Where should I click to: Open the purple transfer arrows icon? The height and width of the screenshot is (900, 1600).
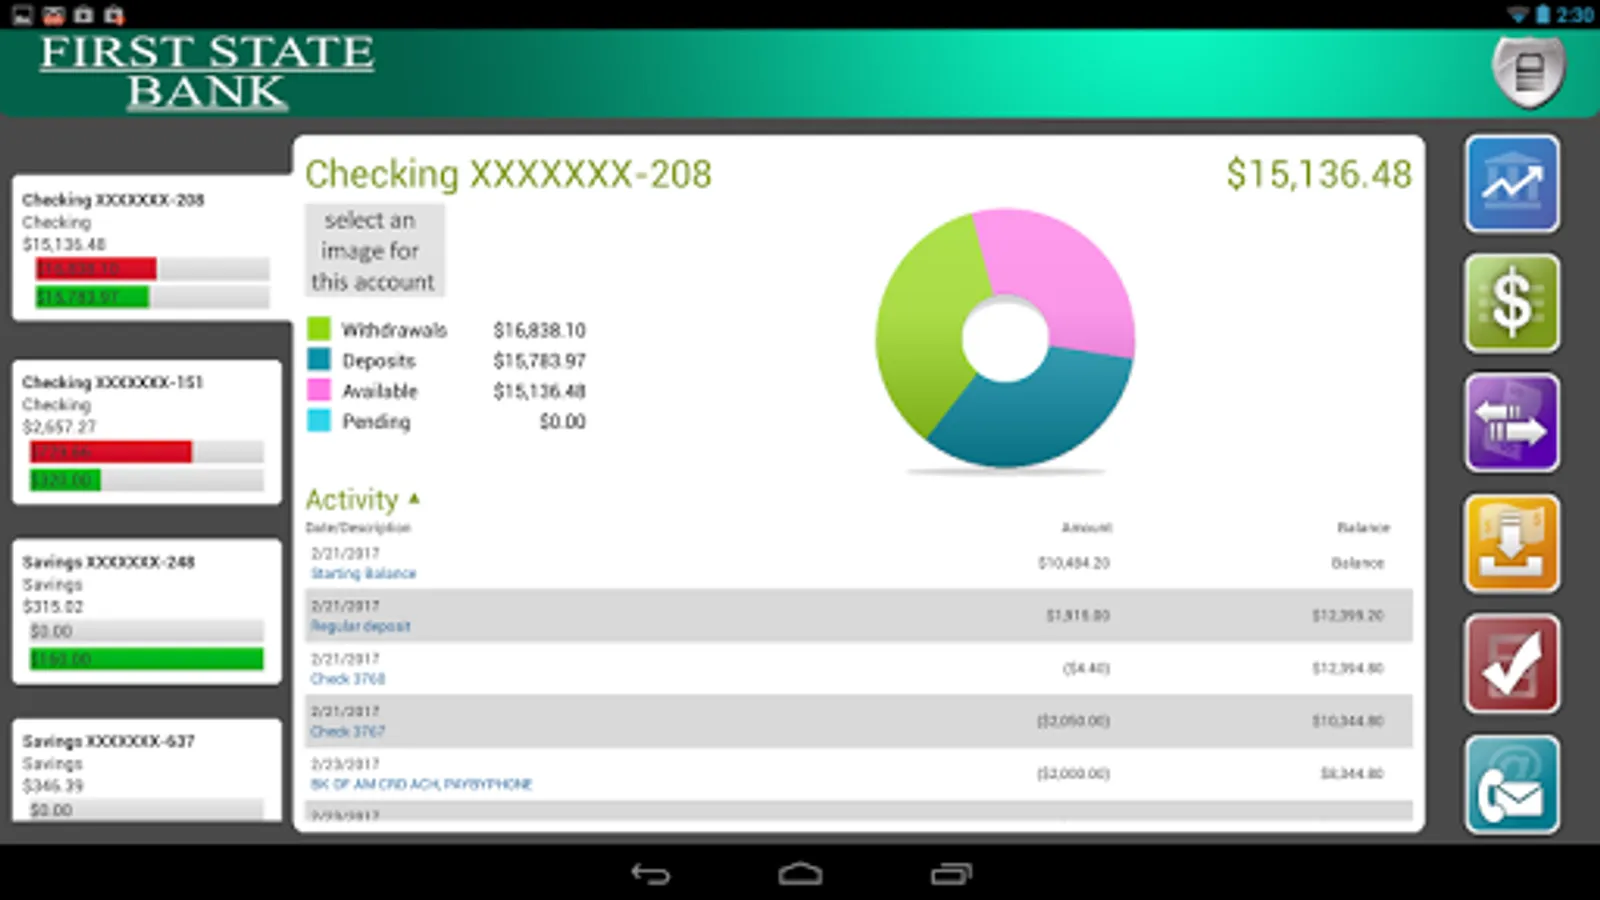point(1512,423)
